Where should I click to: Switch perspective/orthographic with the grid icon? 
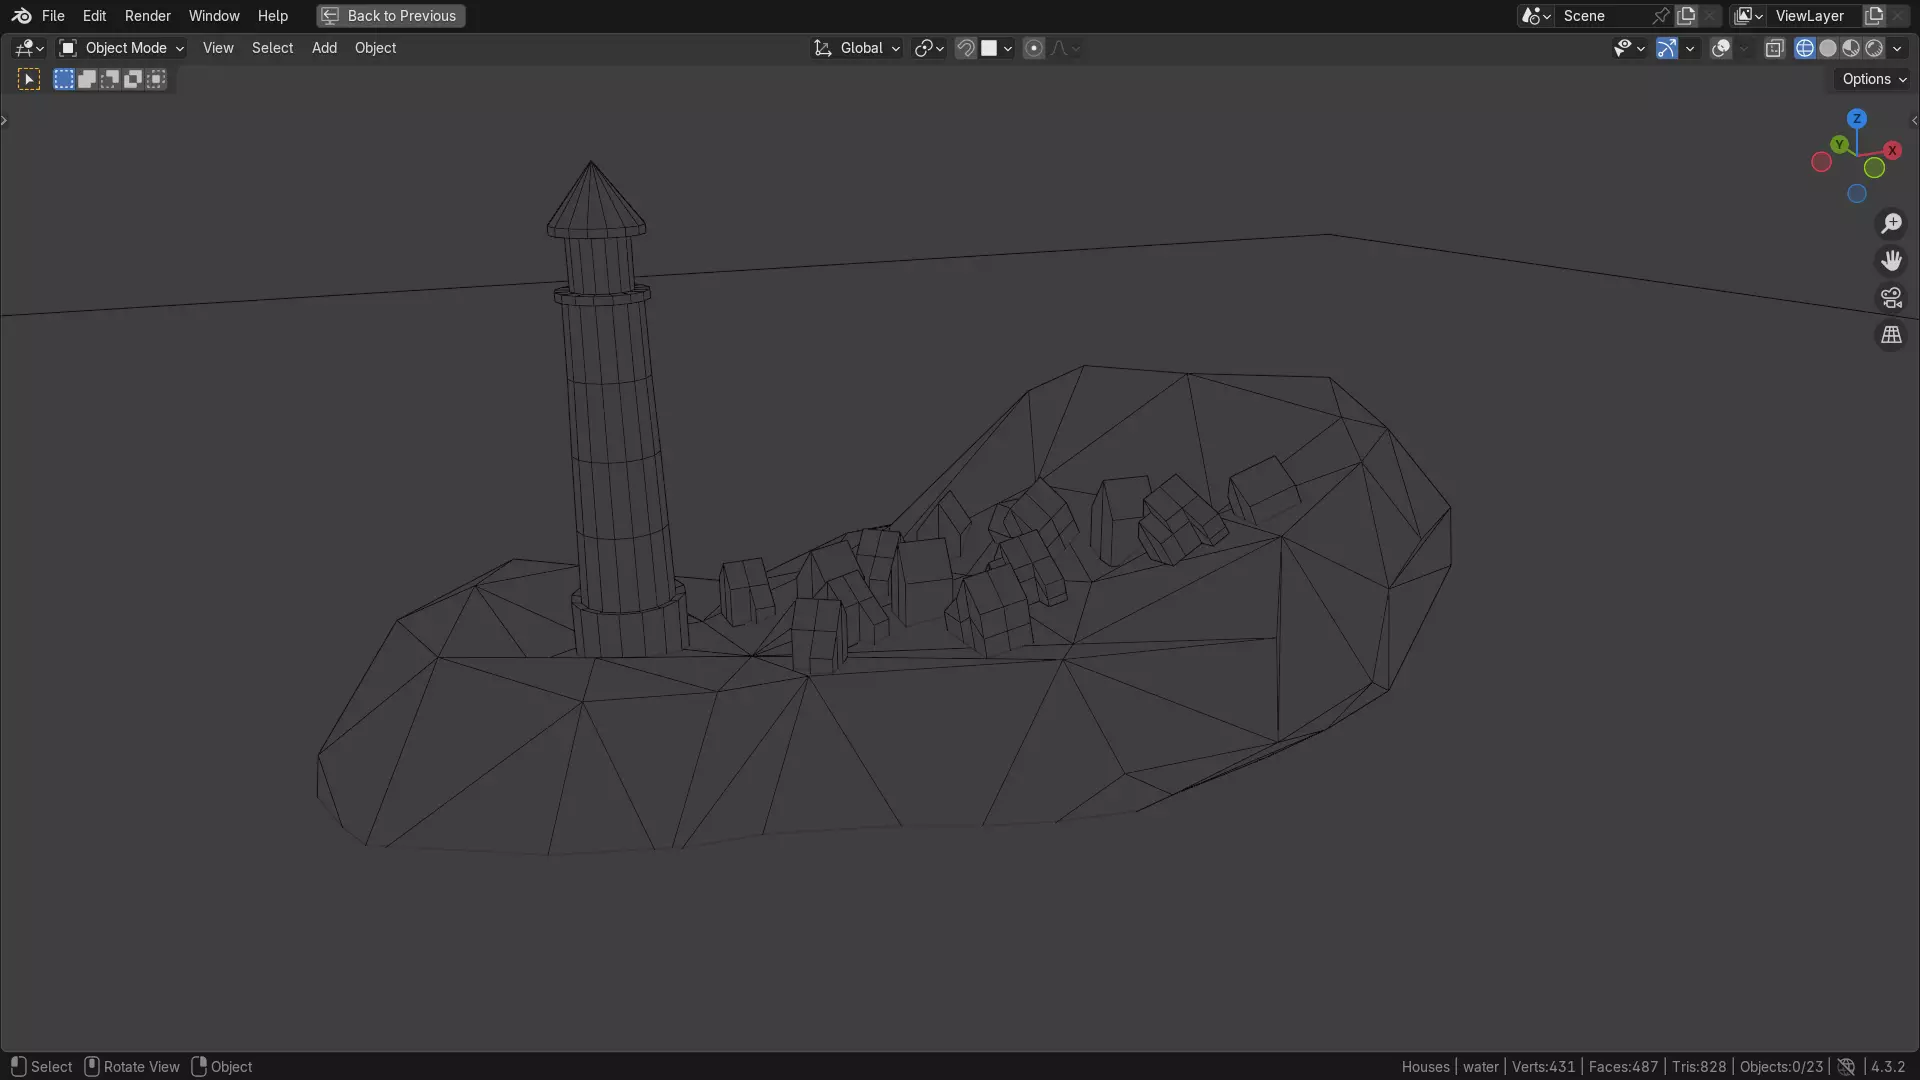(1891, 335)
